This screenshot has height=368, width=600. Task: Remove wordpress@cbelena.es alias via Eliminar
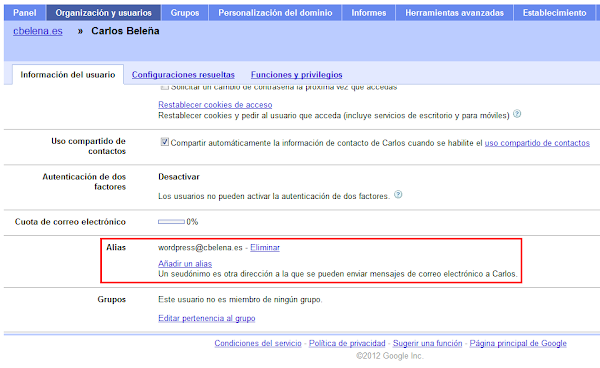coord(265,248)
